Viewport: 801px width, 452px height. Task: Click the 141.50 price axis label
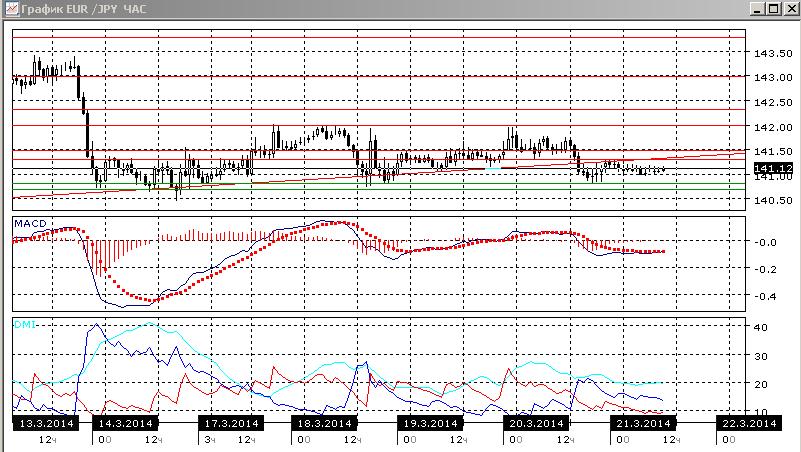(x=773, y=152)
